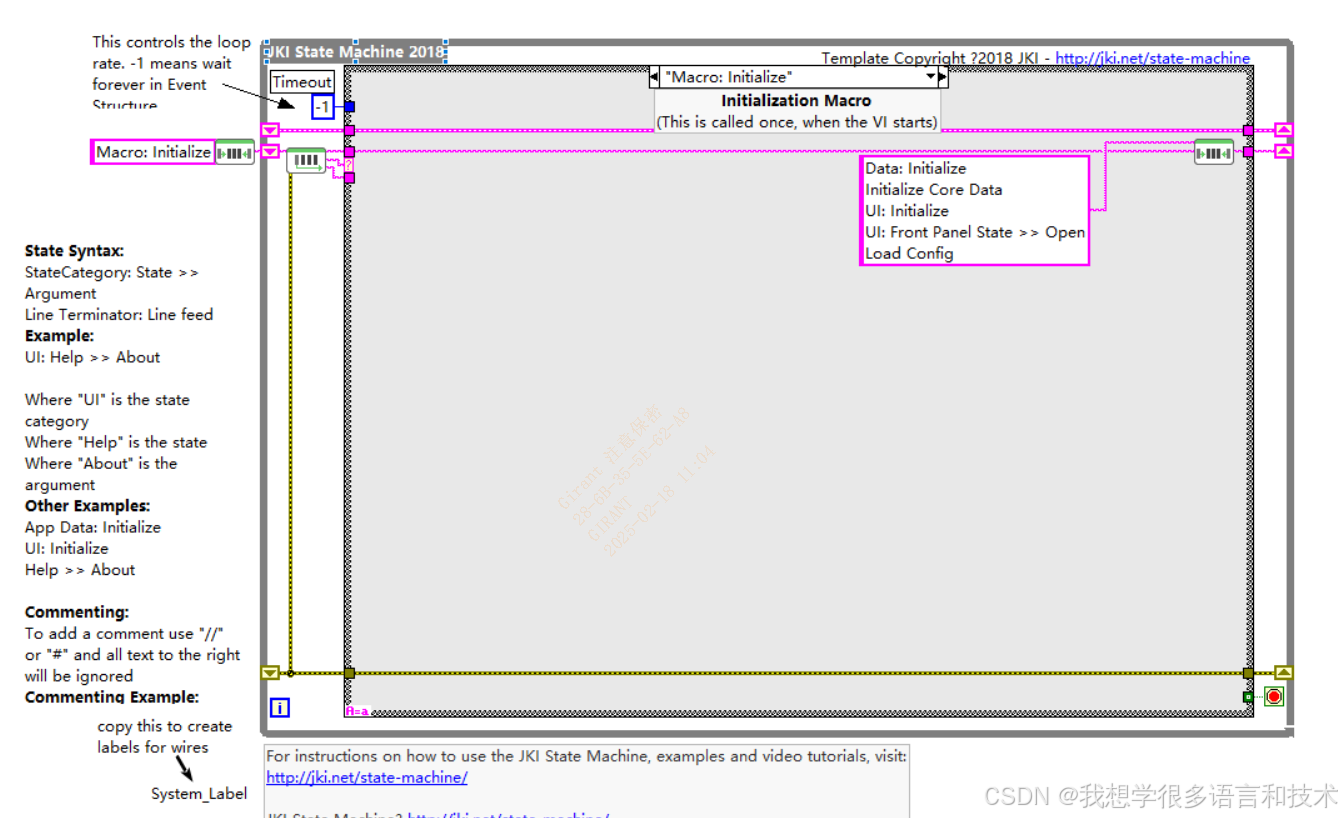
Task: Click the small green boolean constant beside the stop terminal
Action: click(1248, 697)
